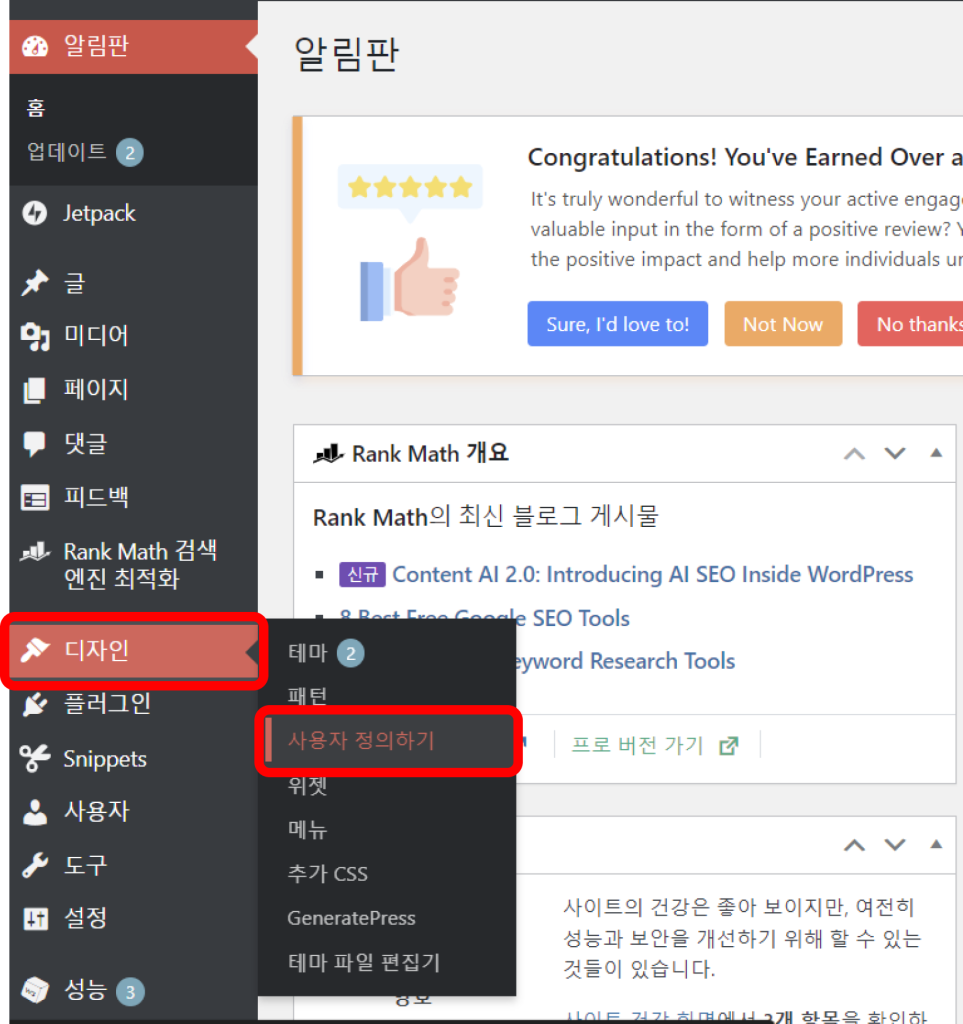963x1024 pixels.
Task: Click the 글 pushpin icon
Action: point(35,283)
